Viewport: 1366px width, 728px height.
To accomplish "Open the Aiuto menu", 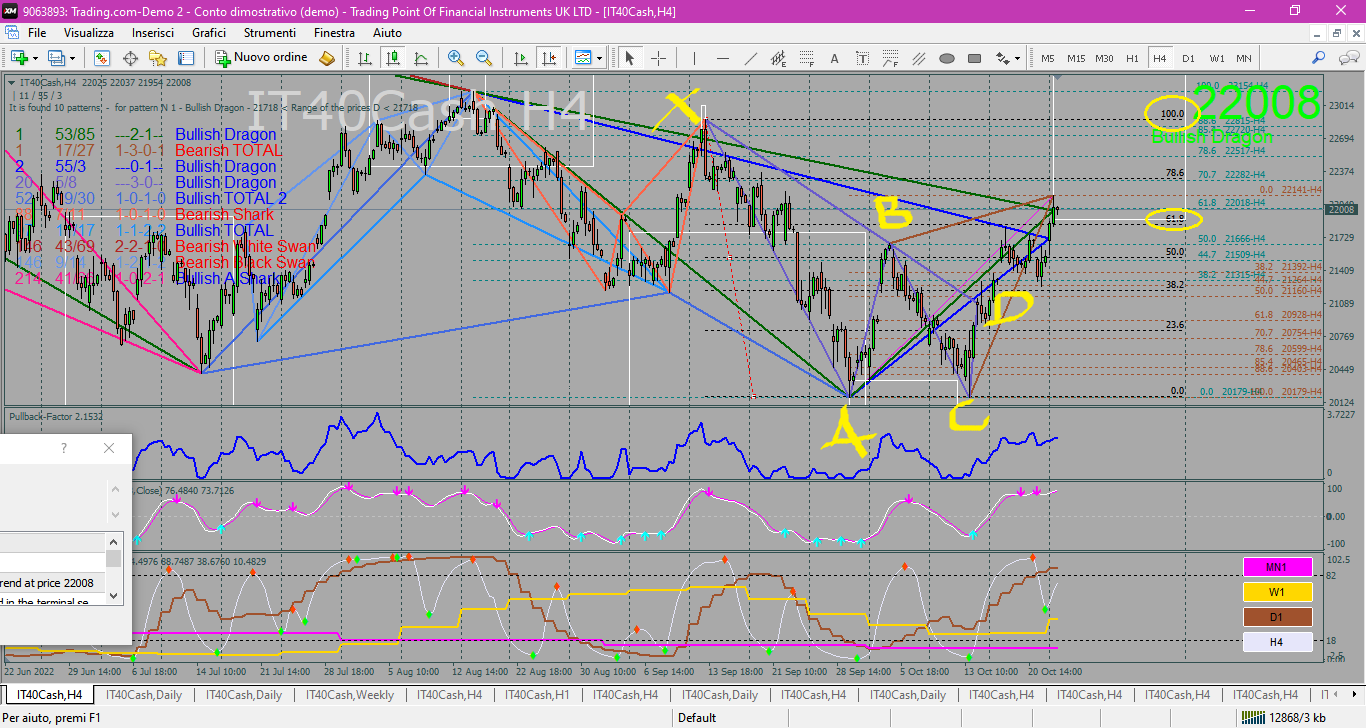I will (387, 33).
